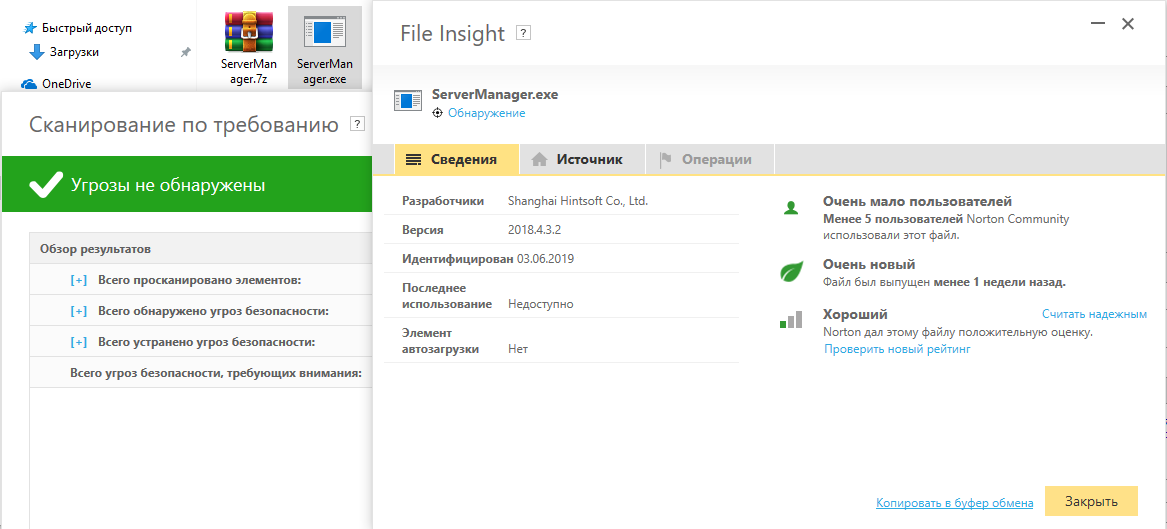Click Проверить новый рейтинг link
This screenshot has width=1167, height=529.
[897, 349]
